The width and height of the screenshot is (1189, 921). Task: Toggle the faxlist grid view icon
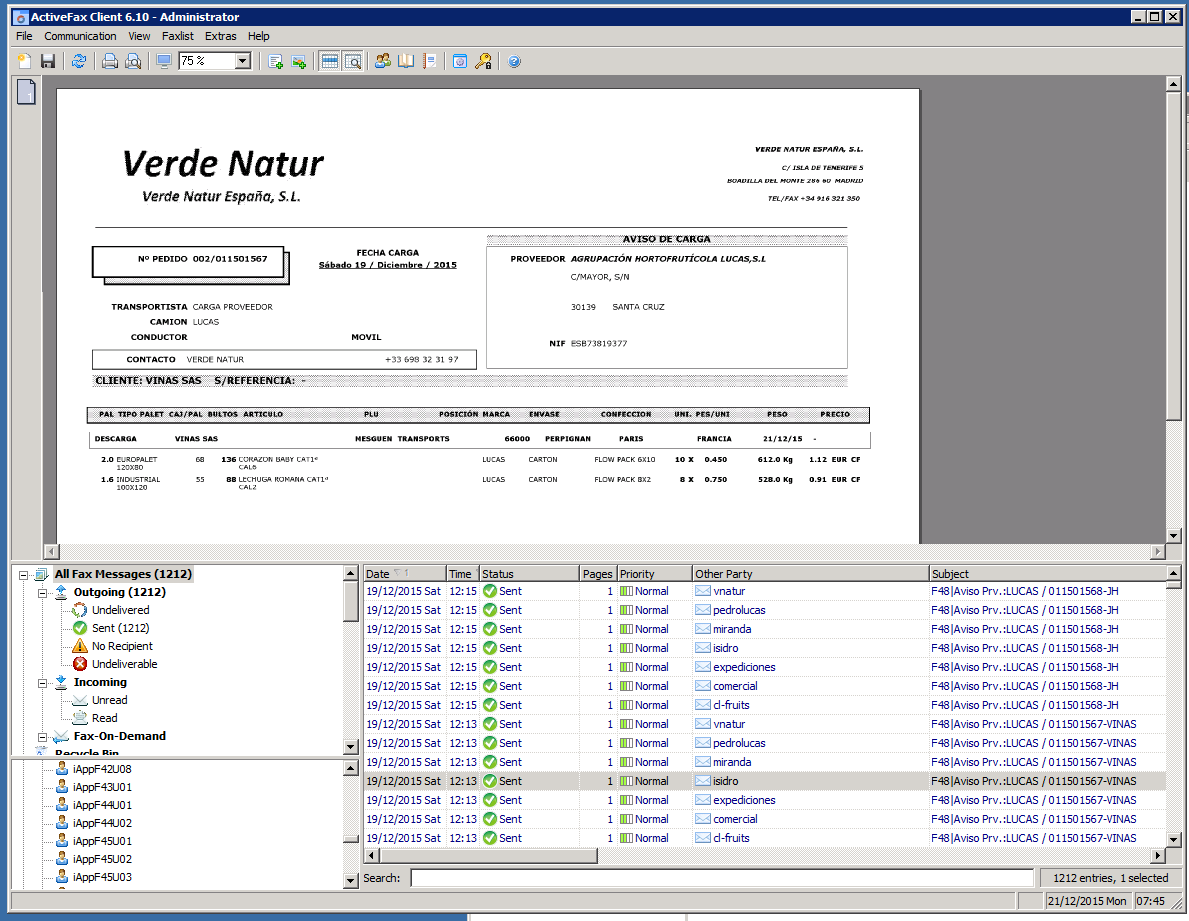pos(328,61)
